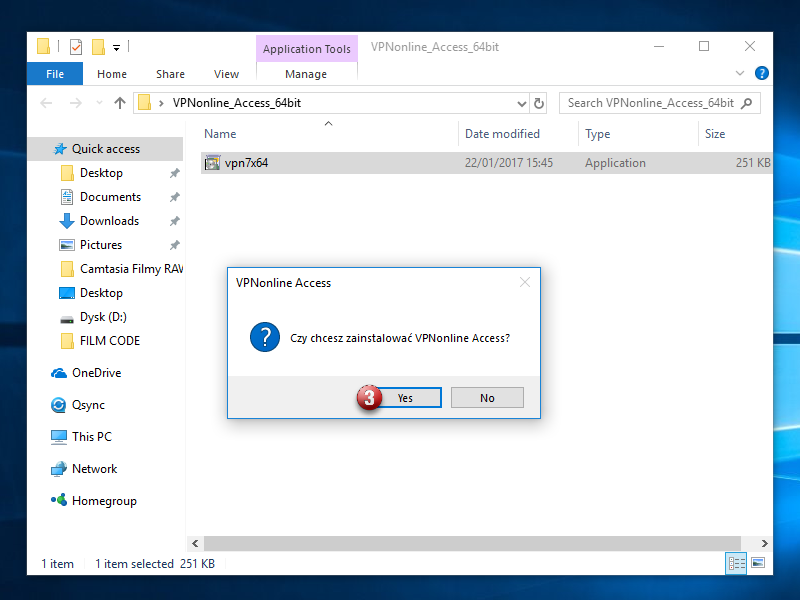Click horizontal scrollbar right arrow

coord(764,543)
